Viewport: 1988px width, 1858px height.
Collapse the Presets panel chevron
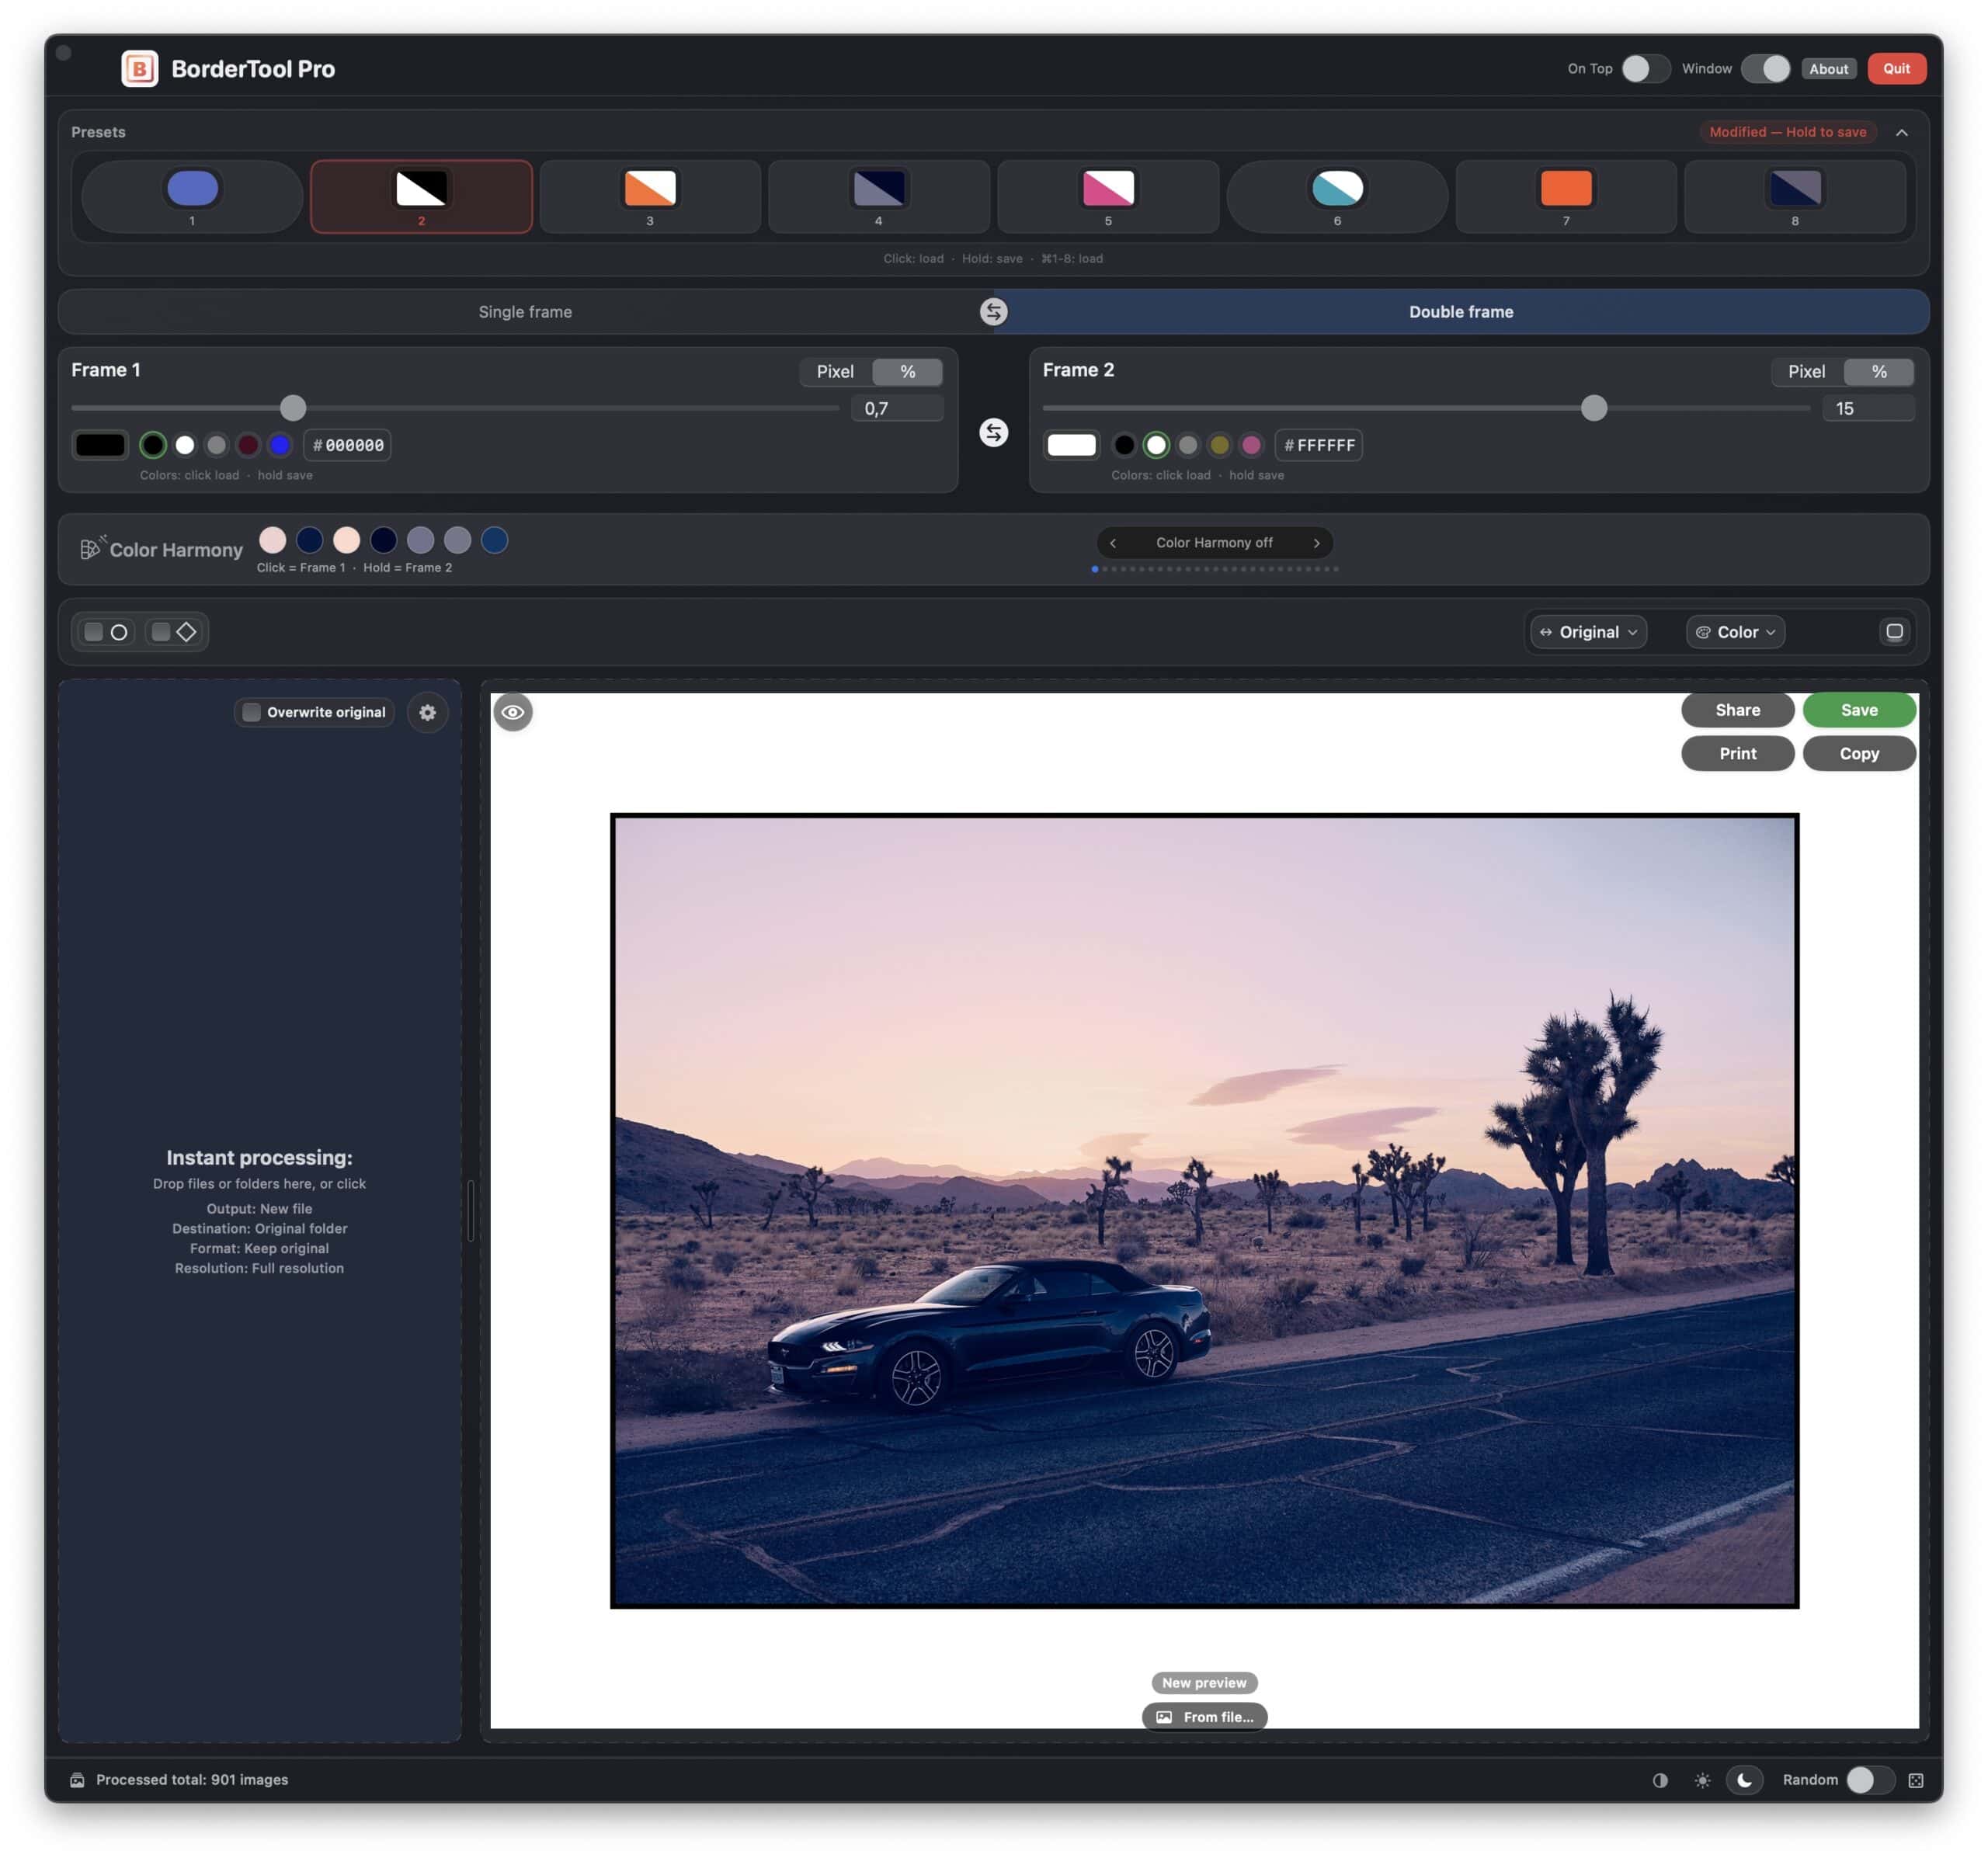(x=1903, y=131)
